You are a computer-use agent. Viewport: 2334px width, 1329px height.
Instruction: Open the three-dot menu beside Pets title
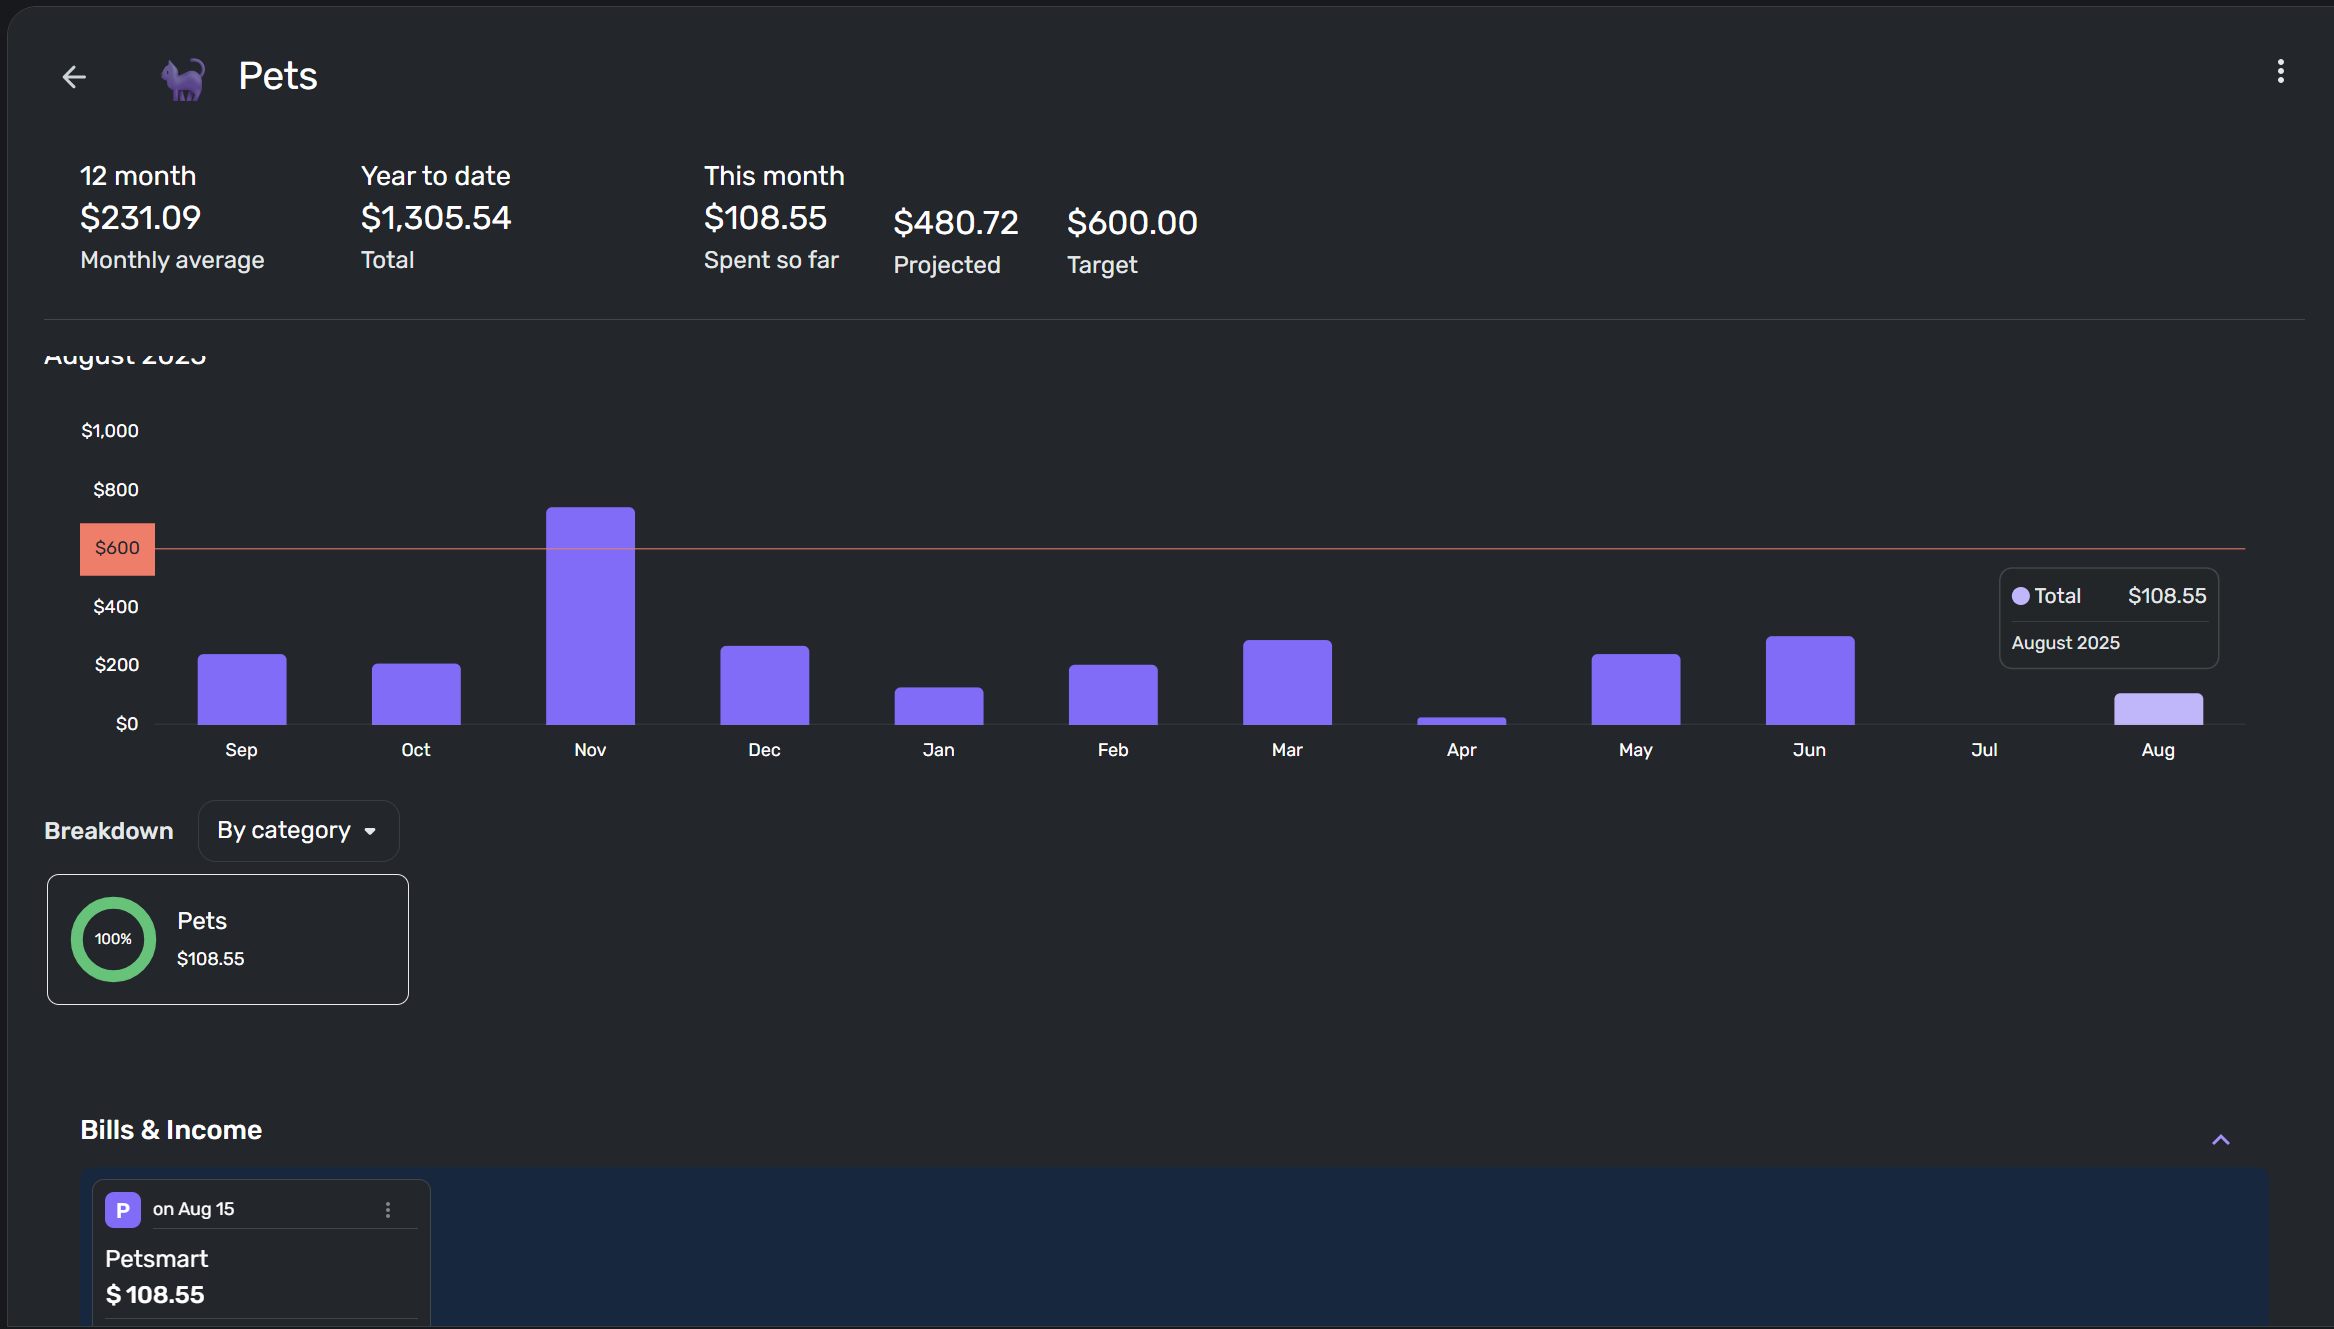click(x=2280, y=71)
